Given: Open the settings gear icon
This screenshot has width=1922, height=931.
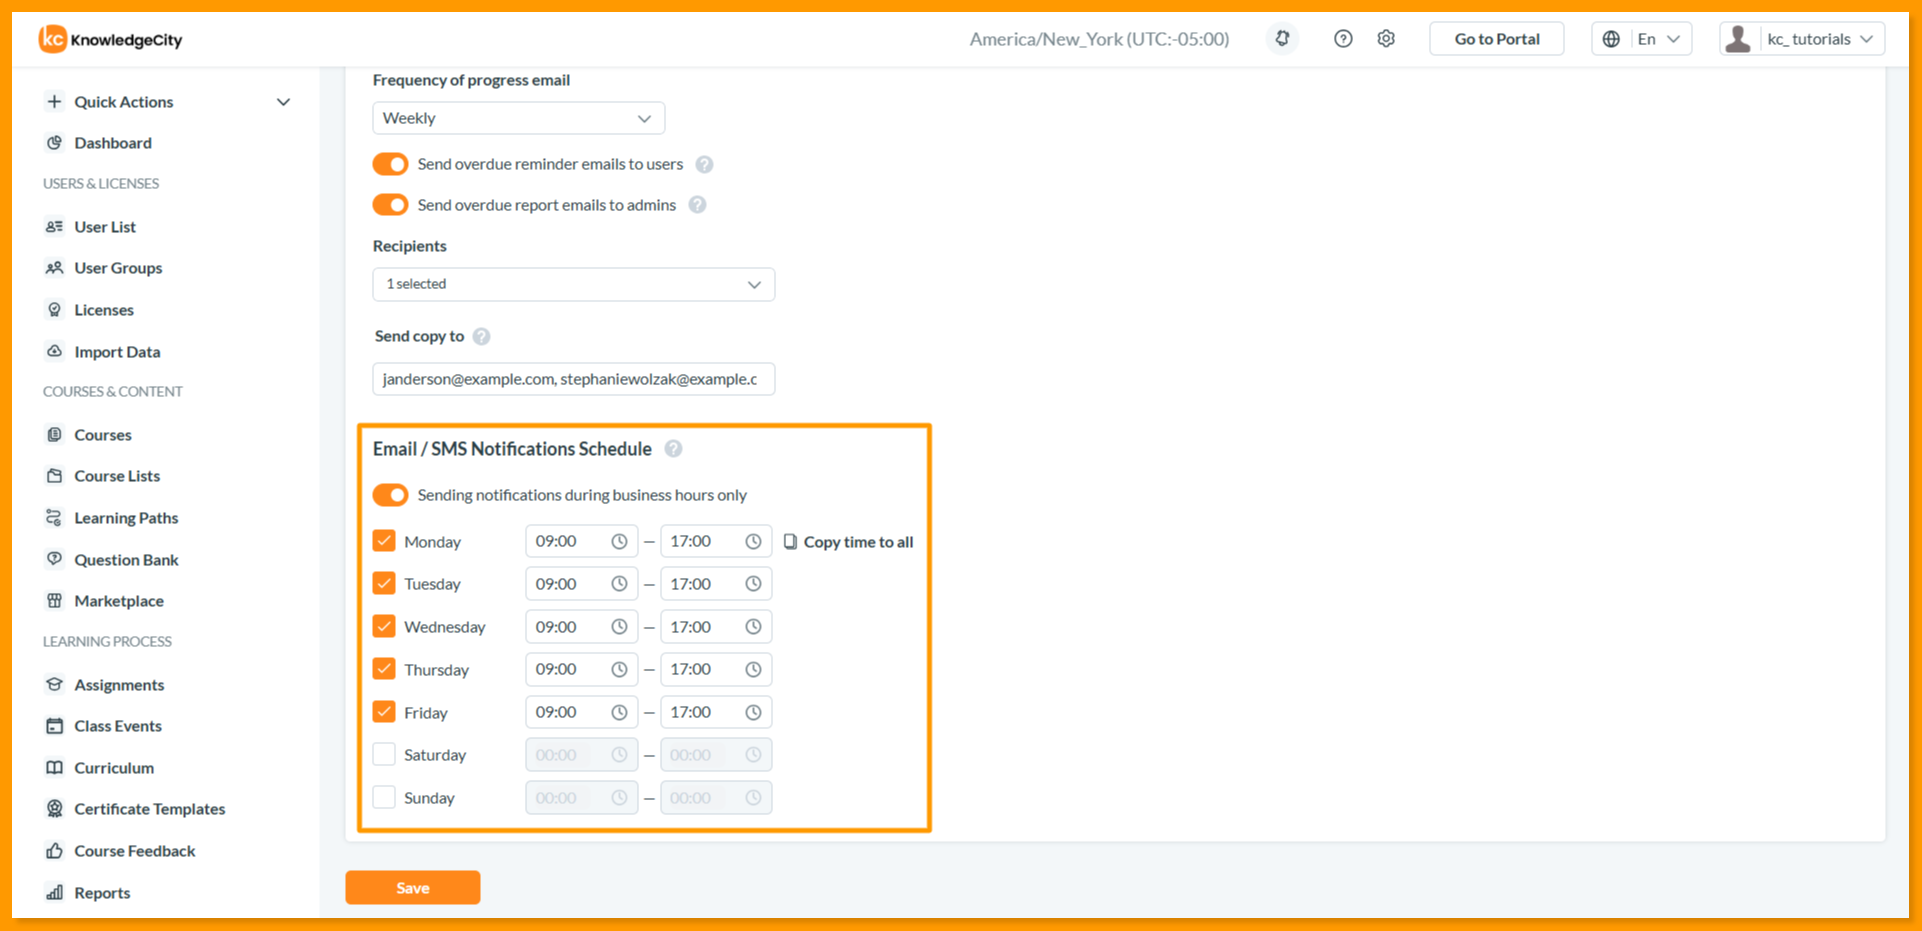Looking at the screenshot, I should [x=1386, y=39].
